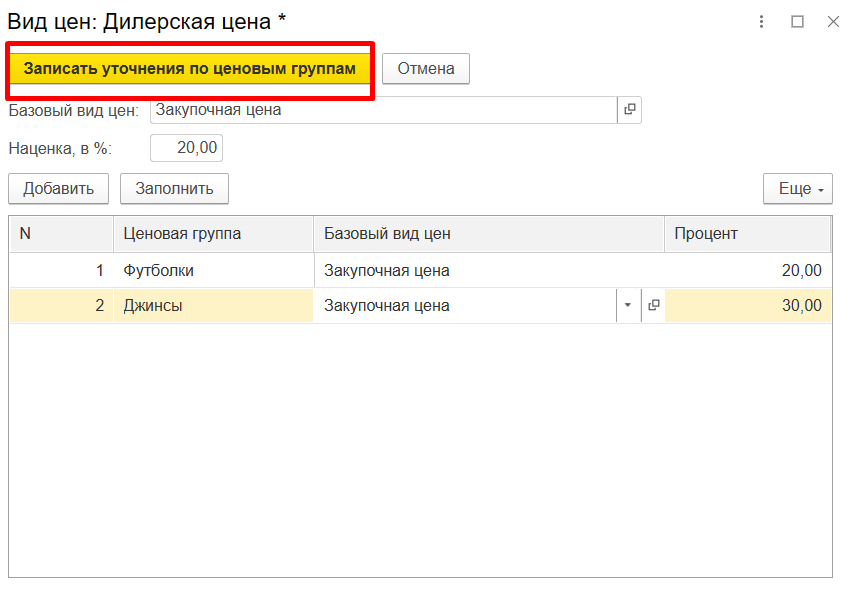Click open icon in the Джинсы row
This screenshot has width=850, height=592.
[x=653, y=306]
